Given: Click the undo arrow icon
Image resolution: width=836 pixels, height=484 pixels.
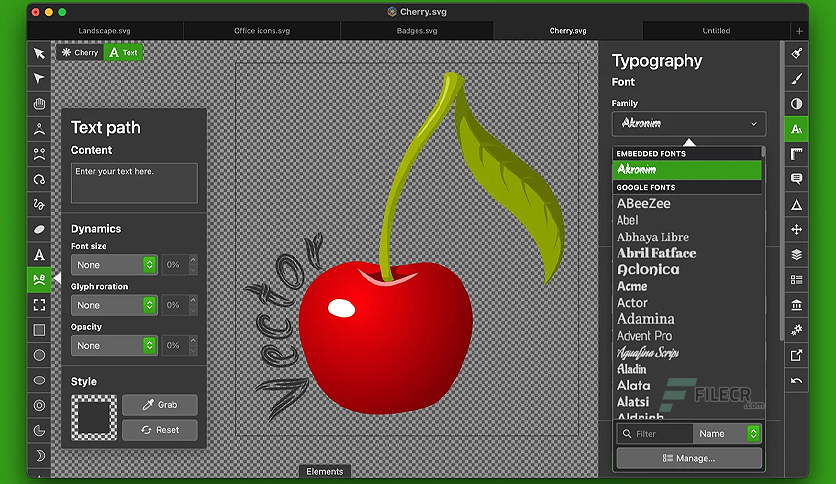Looking at the screenshot, I should (797, 381).
